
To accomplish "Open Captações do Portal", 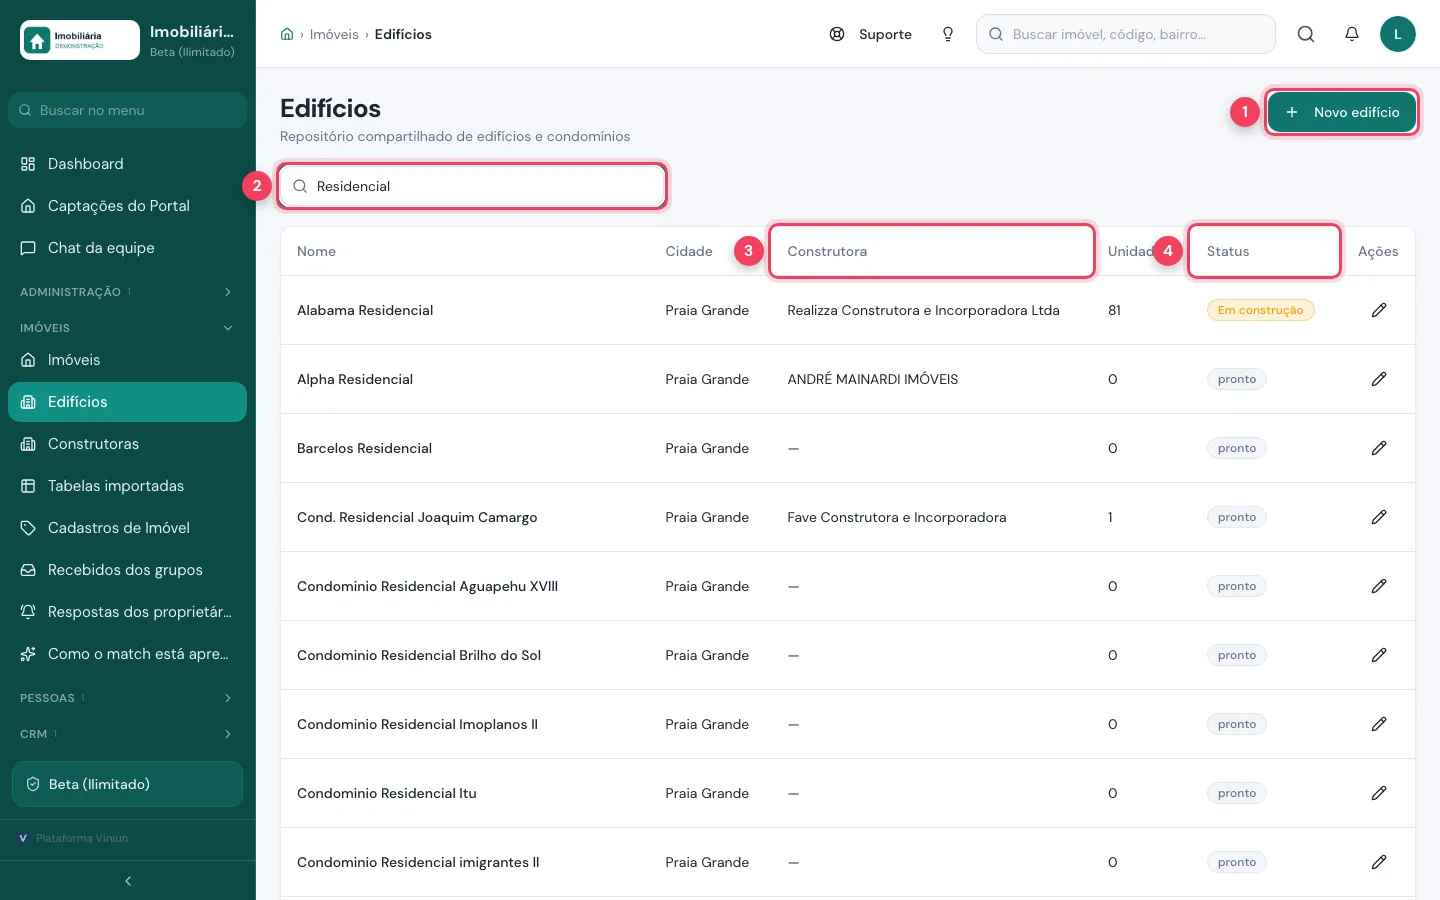I will tap(128, 206).
